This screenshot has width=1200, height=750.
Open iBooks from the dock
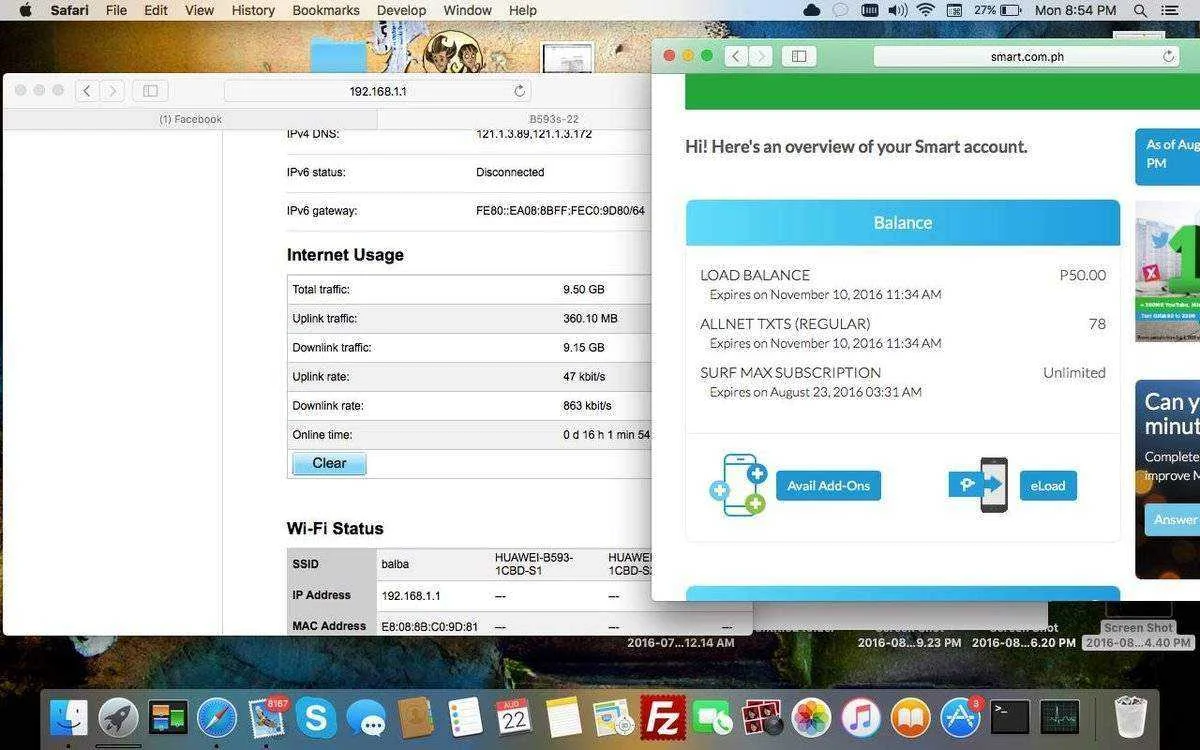click(910, 718)
